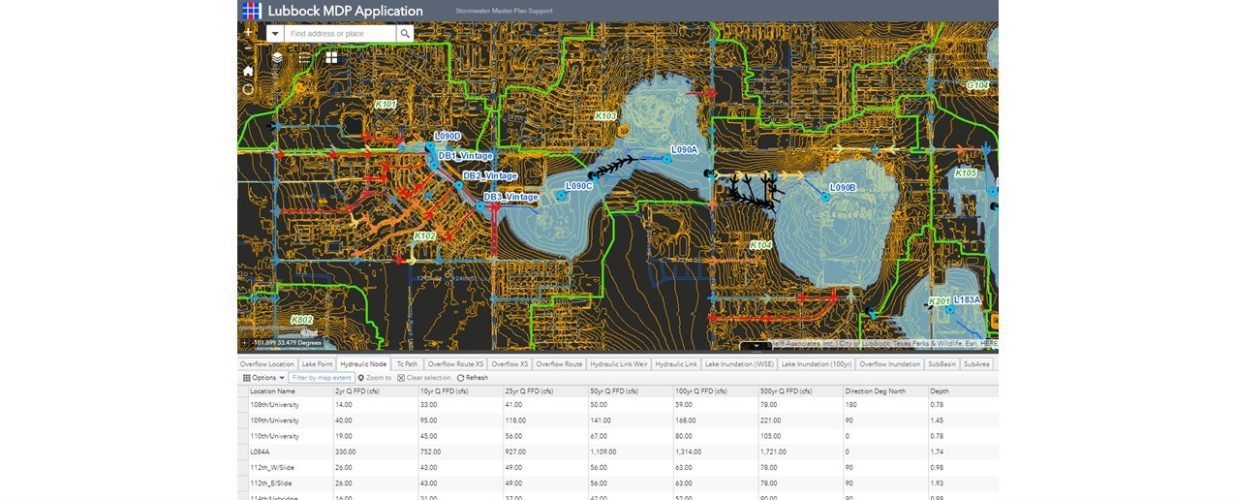Click the Clear selection button
Screen dimensions: 1235x500
424,378
